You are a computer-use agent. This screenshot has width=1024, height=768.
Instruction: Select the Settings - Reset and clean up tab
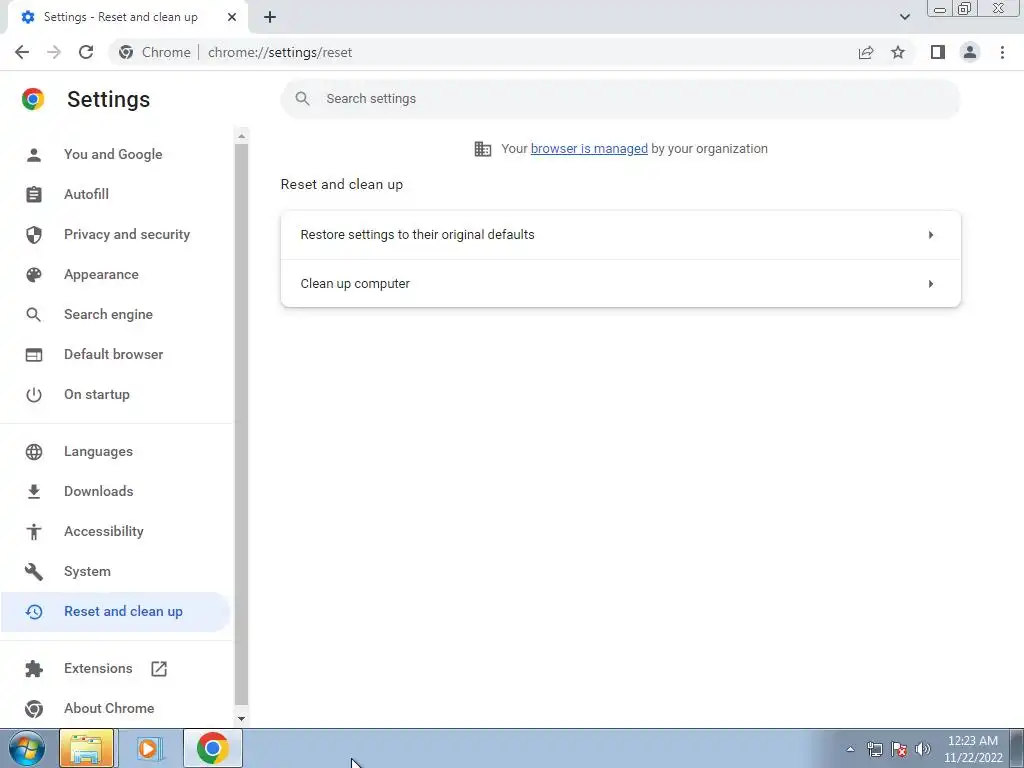(127, 18)
